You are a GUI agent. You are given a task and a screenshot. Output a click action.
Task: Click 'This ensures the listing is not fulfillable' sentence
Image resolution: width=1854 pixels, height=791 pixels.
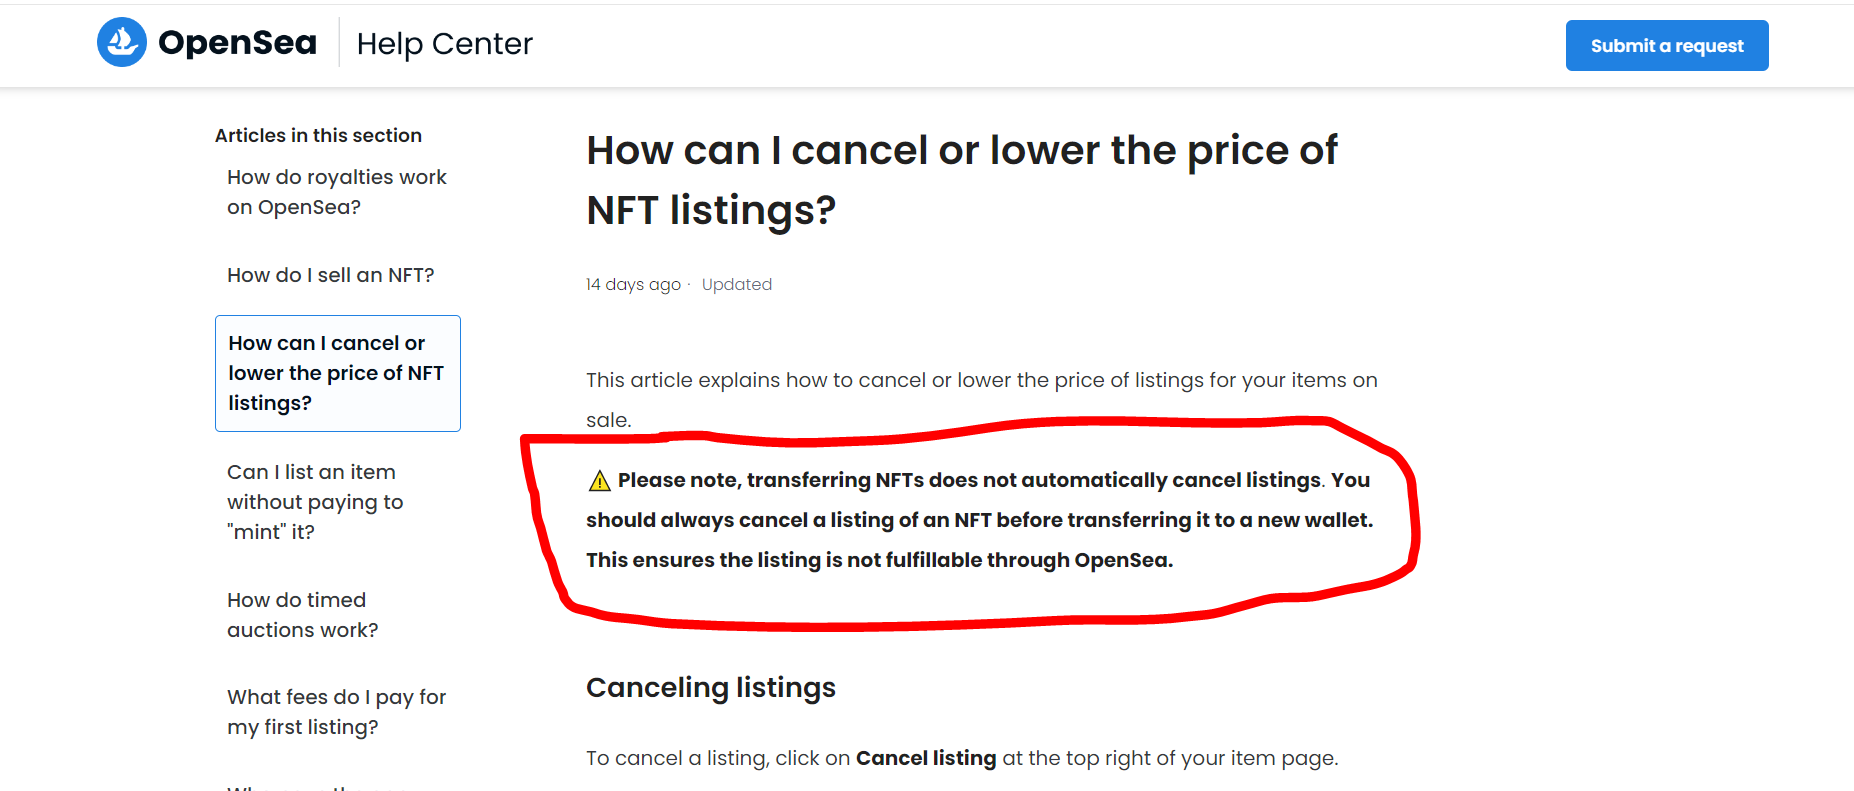point(879,560)
